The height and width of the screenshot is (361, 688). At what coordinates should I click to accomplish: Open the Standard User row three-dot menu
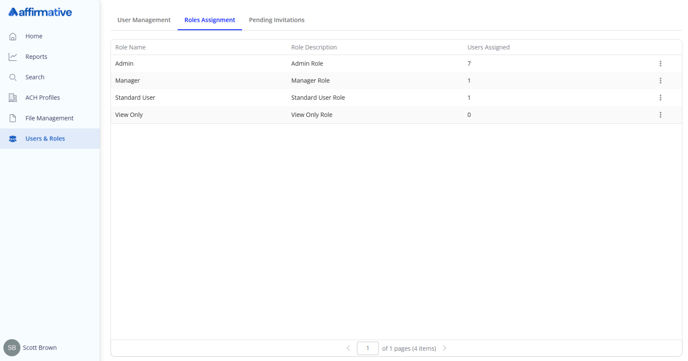(x=660, y=98)
